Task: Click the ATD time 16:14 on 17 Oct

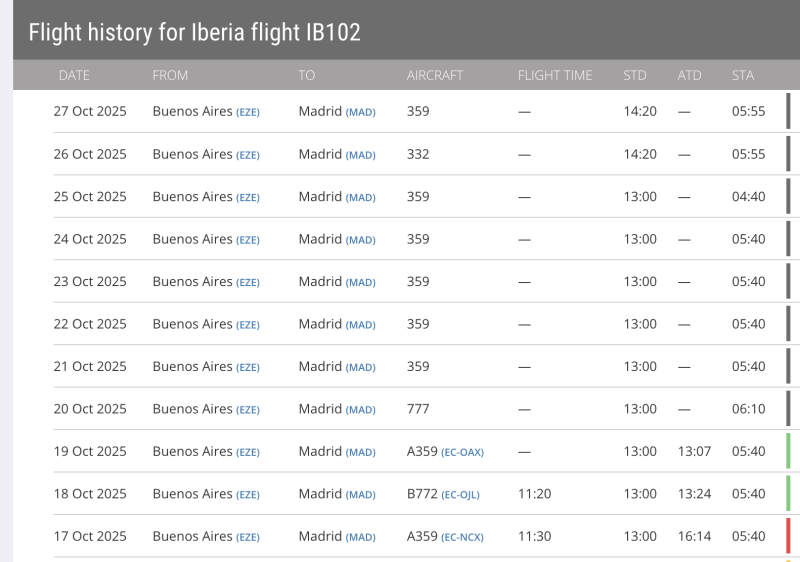Action: 694,536
